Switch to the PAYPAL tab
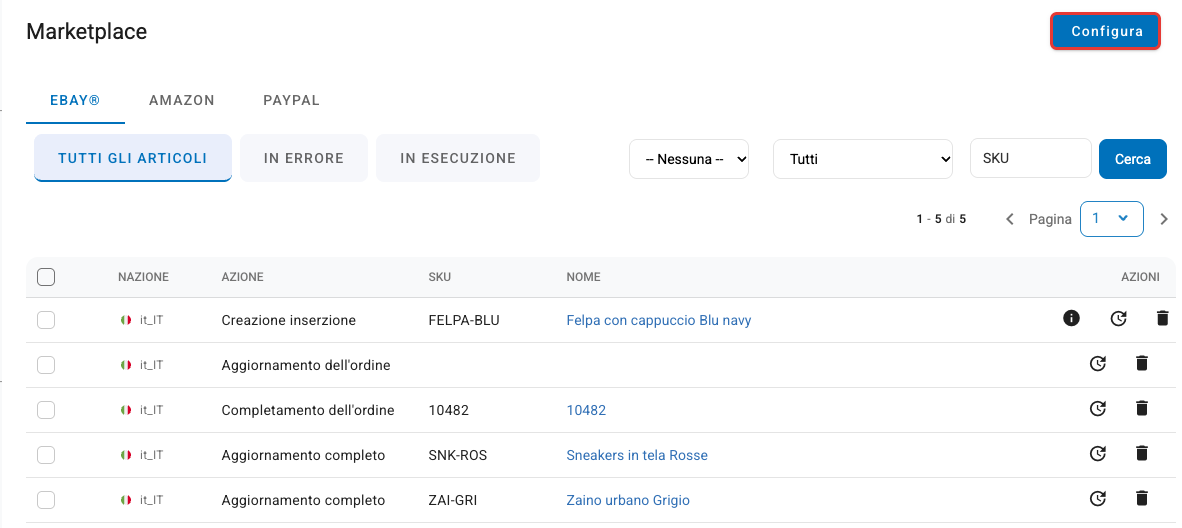The height and width of the screenshot is (528, 1182). (x=292, y=100)
